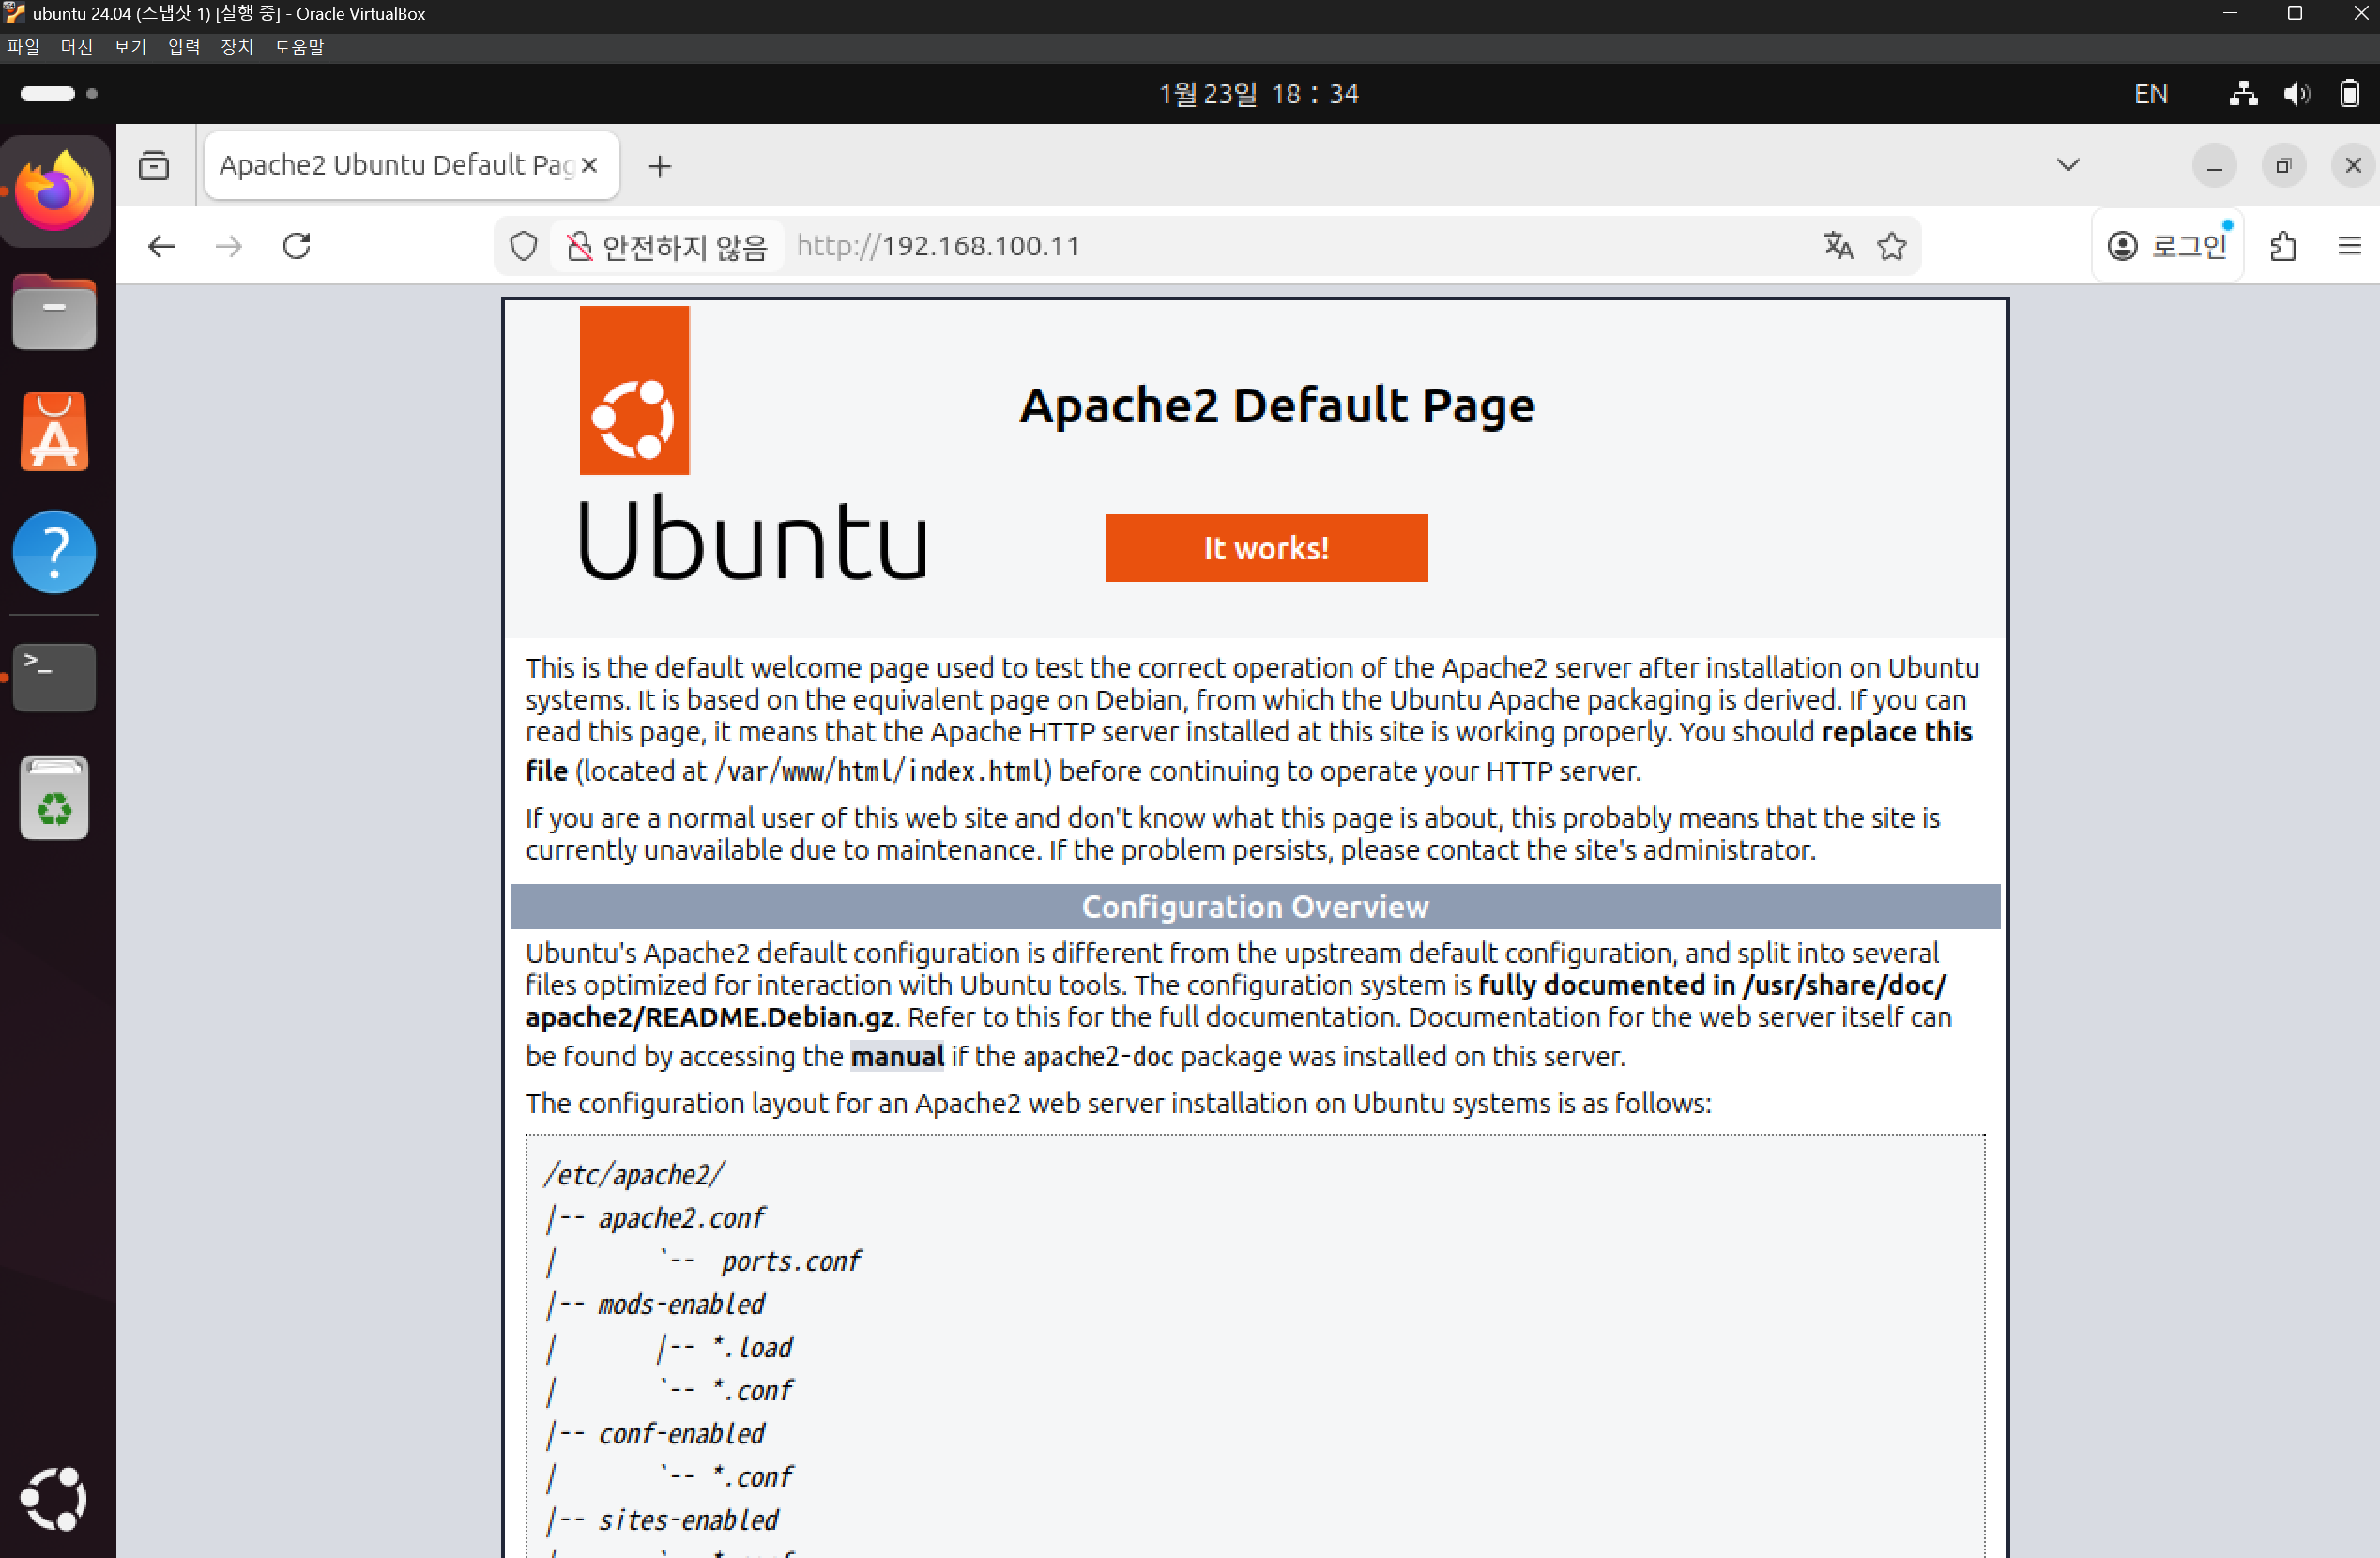Show applications with Ubuntu logo button
Image resolution: width=2380 pixels, height=1558 pixels.
click(55, 1498)
